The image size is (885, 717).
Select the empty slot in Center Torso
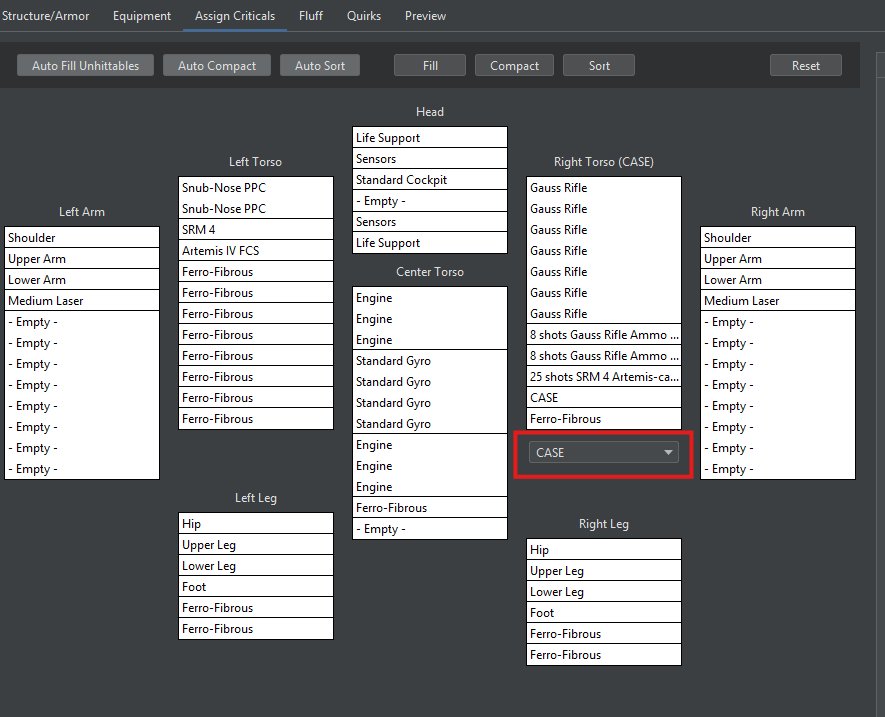(430, 530)
